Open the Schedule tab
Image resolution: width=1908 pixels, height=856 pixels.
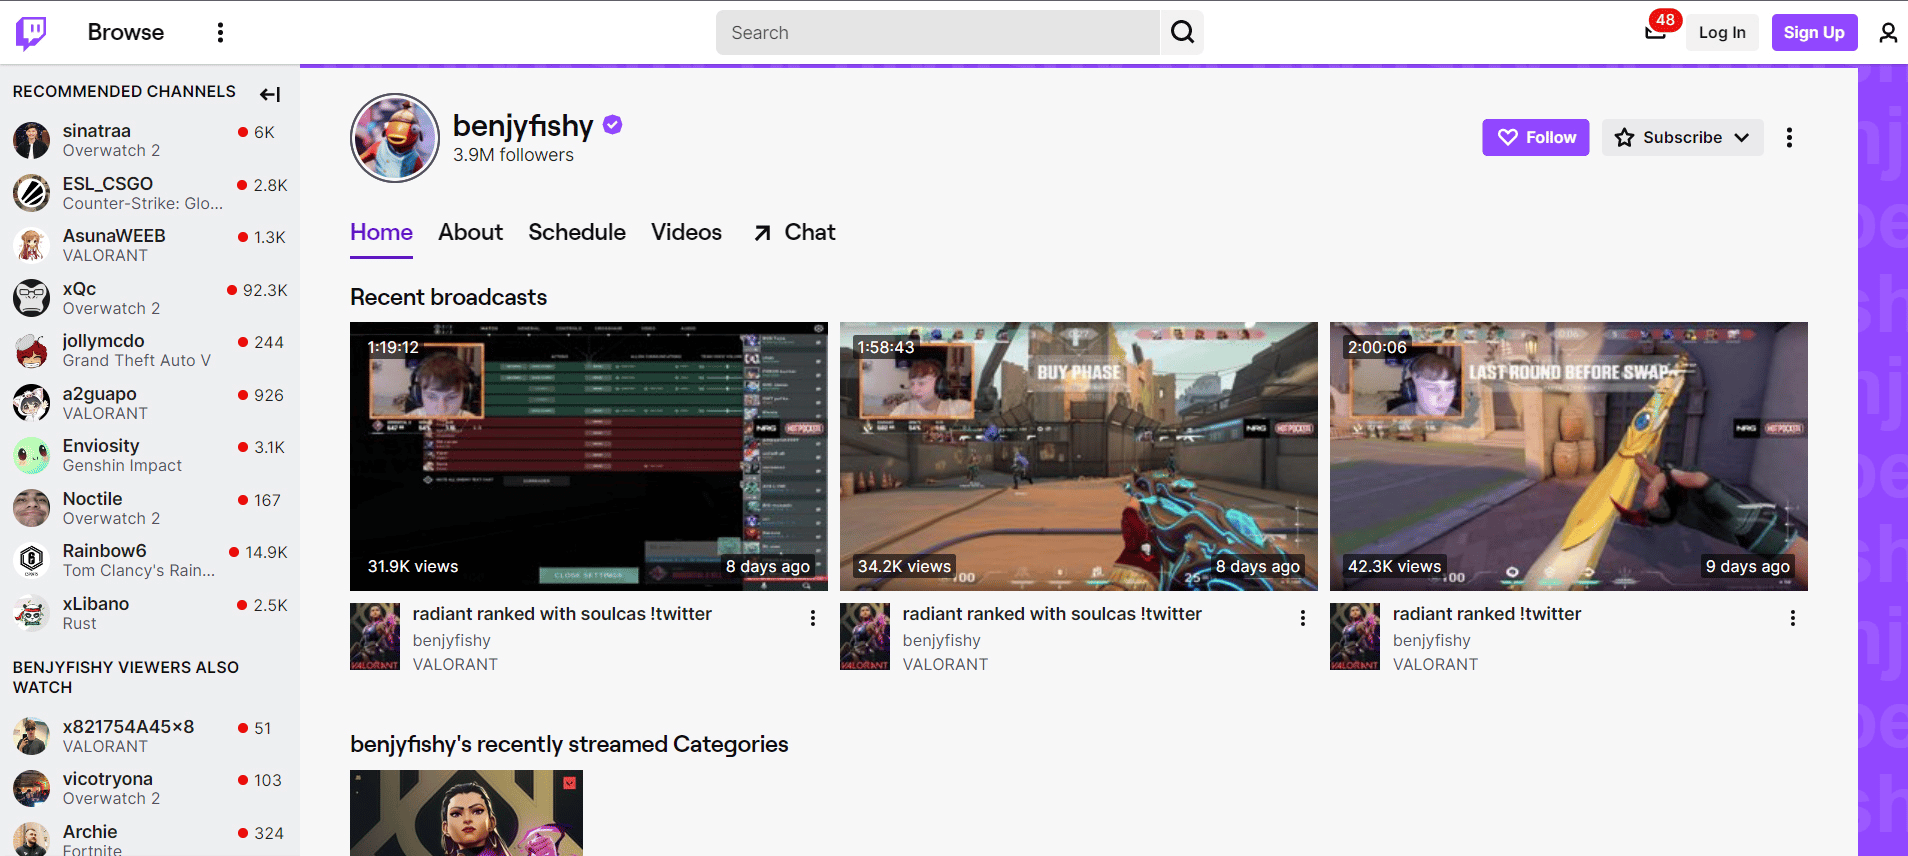click(577, 232)
